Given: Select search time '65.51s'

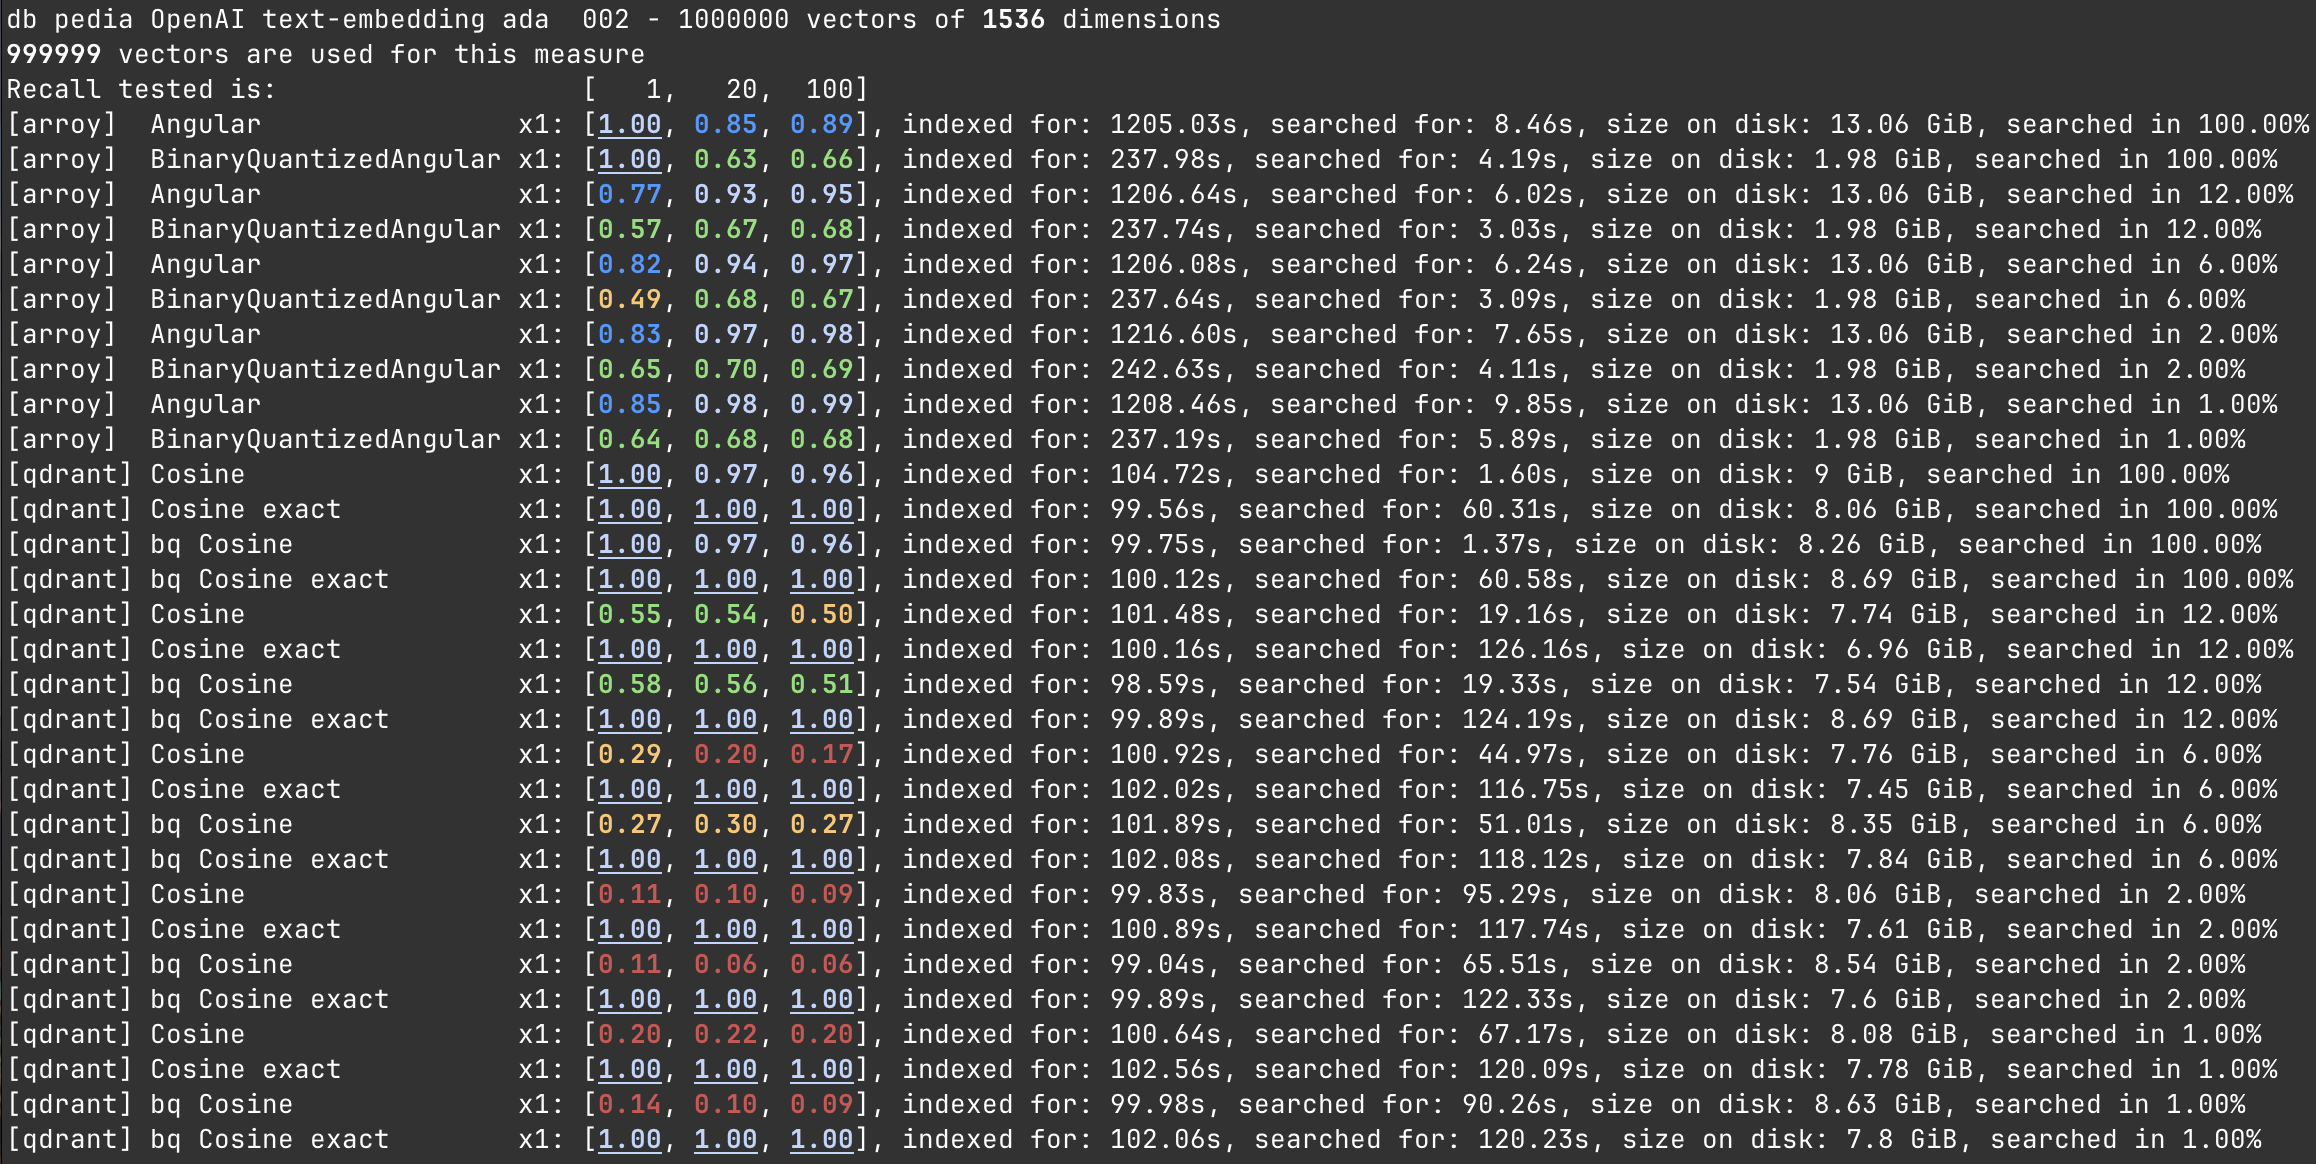Looking at the screenshot, I should [1510, 964].
